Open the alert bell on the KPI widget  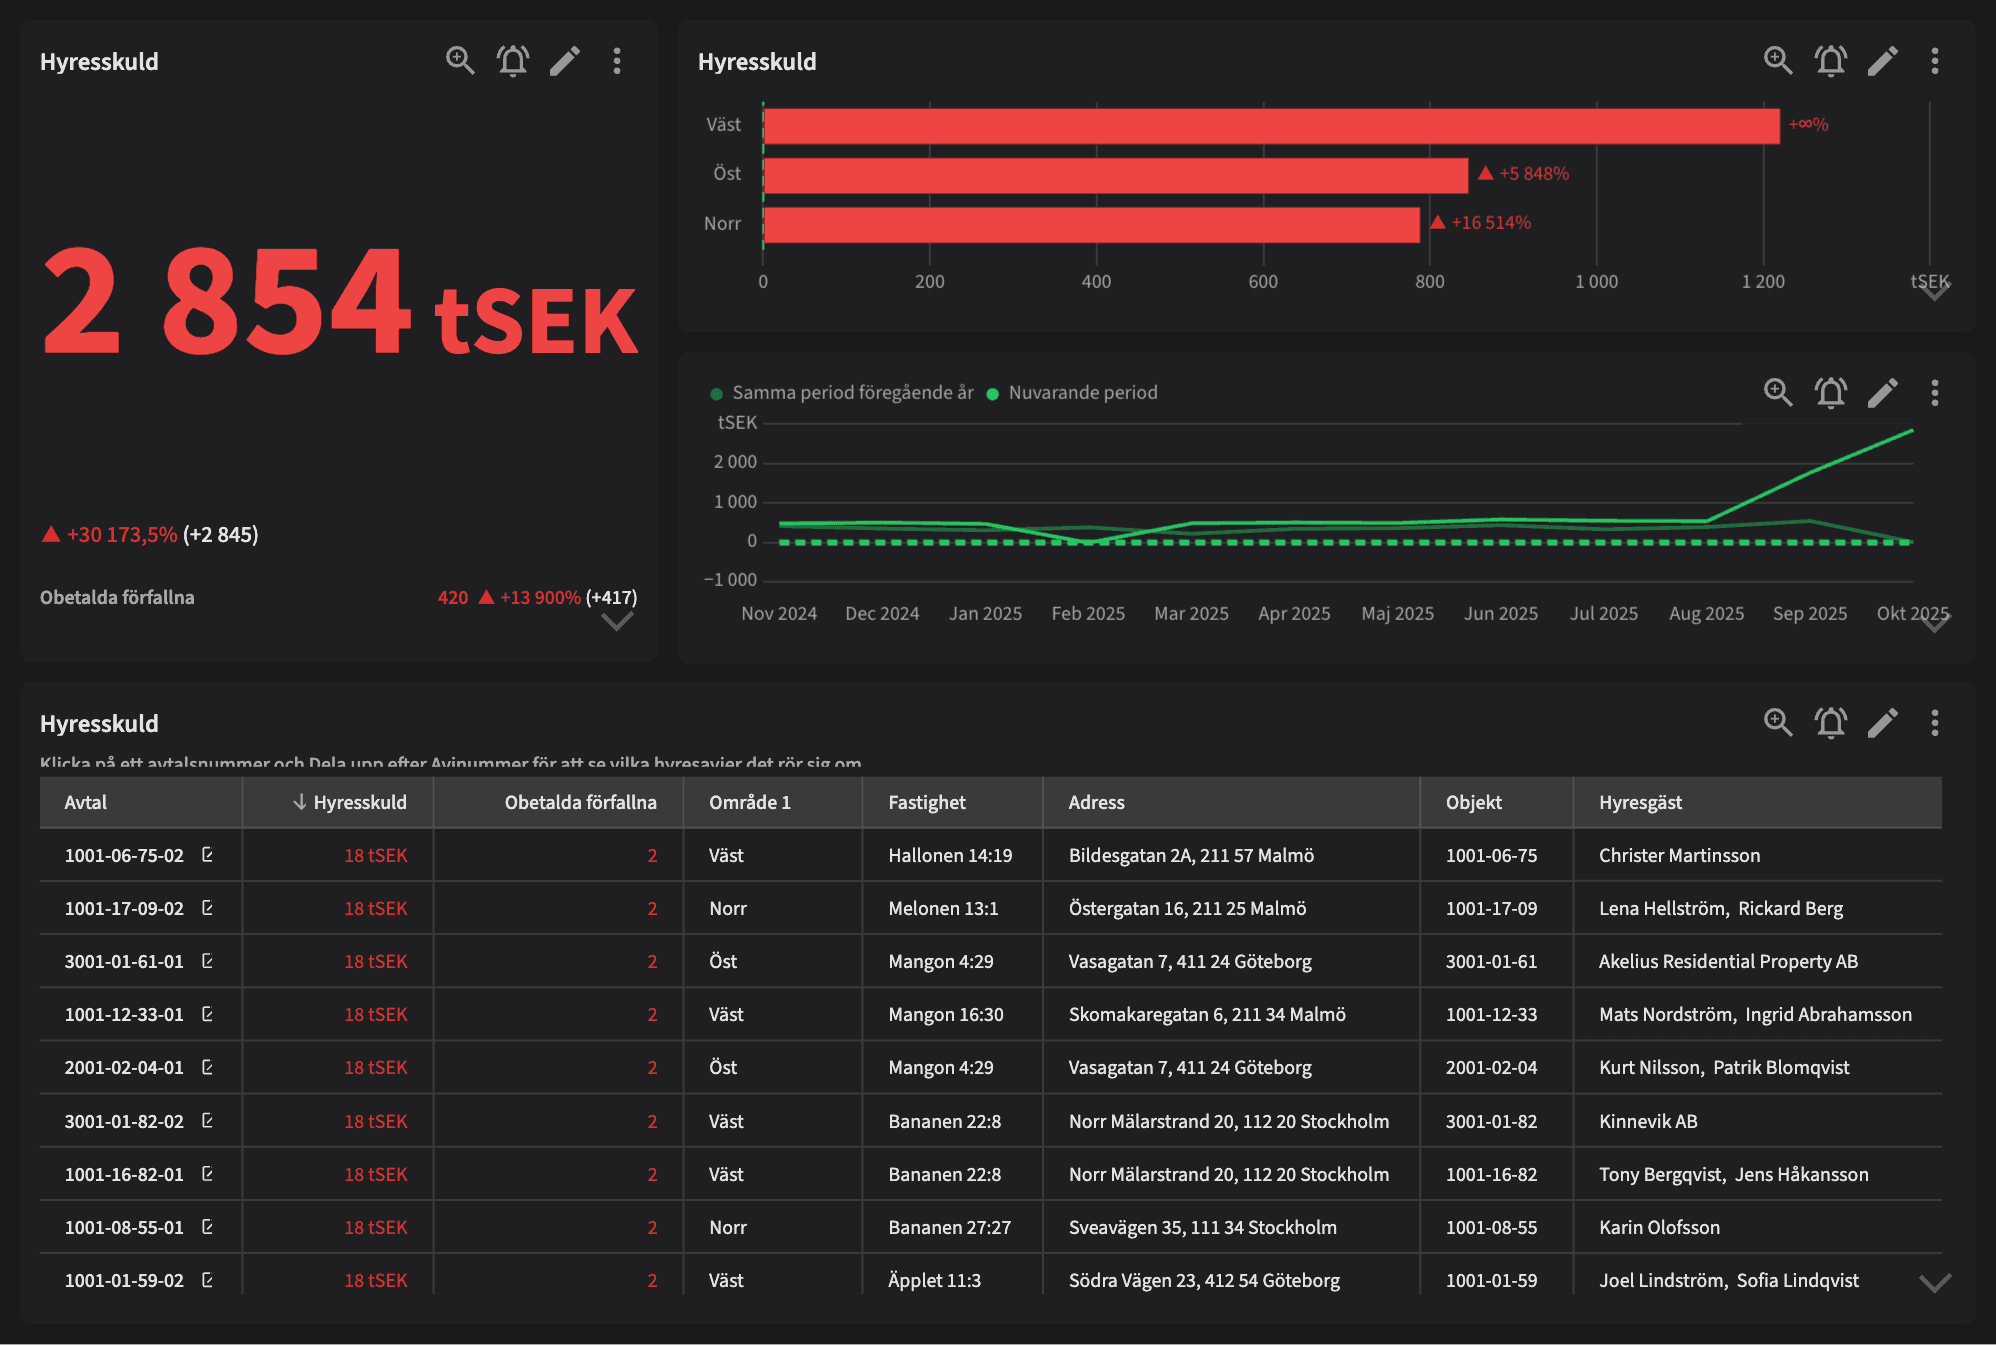(x=513, y=61)
